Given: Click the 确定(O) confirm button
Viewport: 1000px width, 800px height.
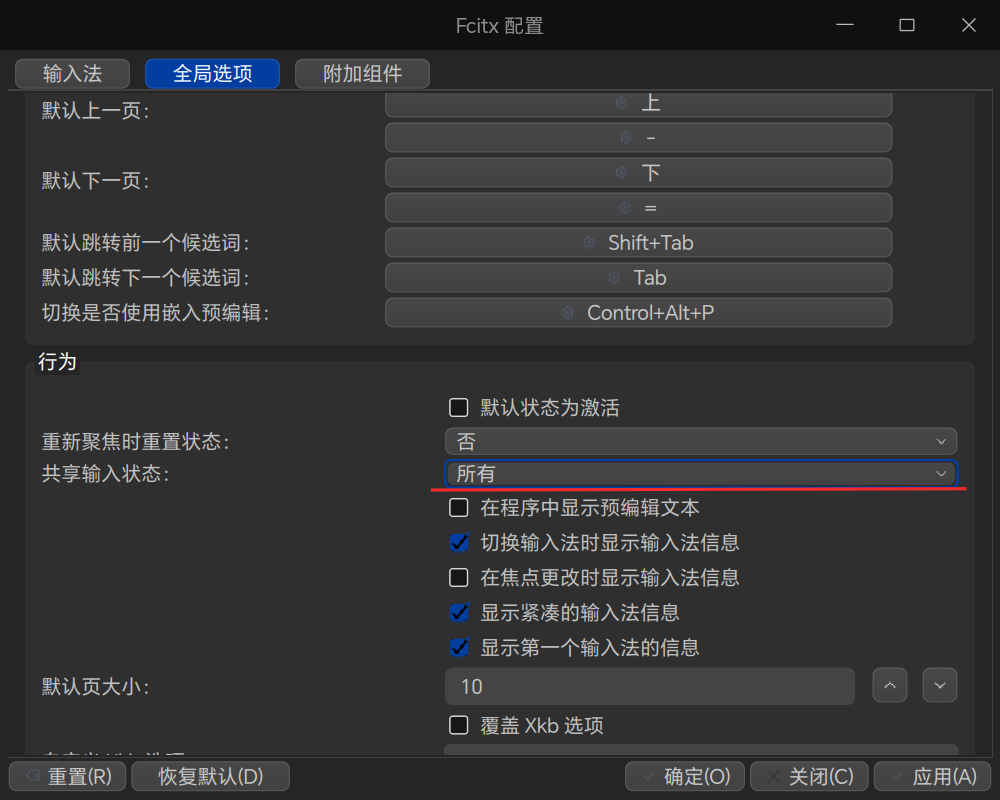Looking at the screenshot, I should (x=685, y=776).
